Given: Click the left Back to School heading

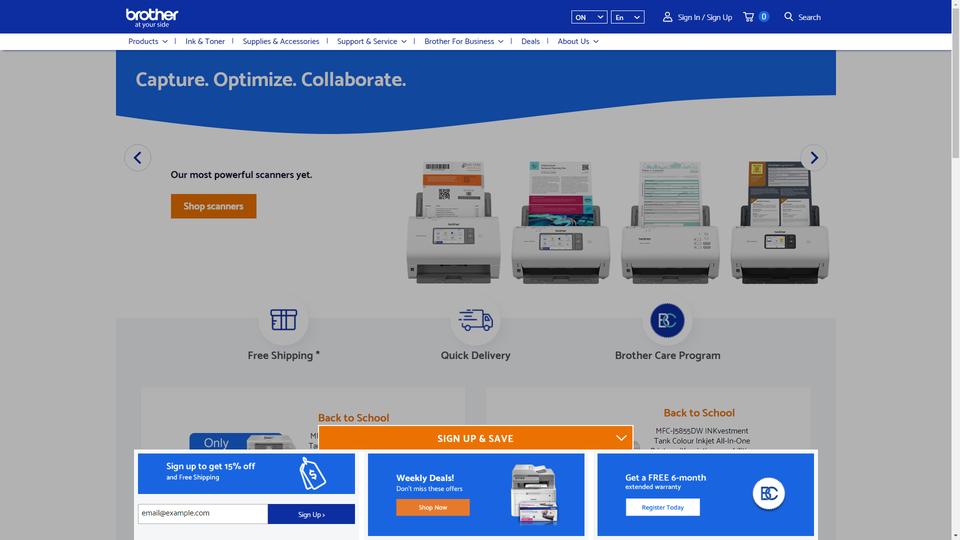Looking at the screenshot, I should click(353, 418).
